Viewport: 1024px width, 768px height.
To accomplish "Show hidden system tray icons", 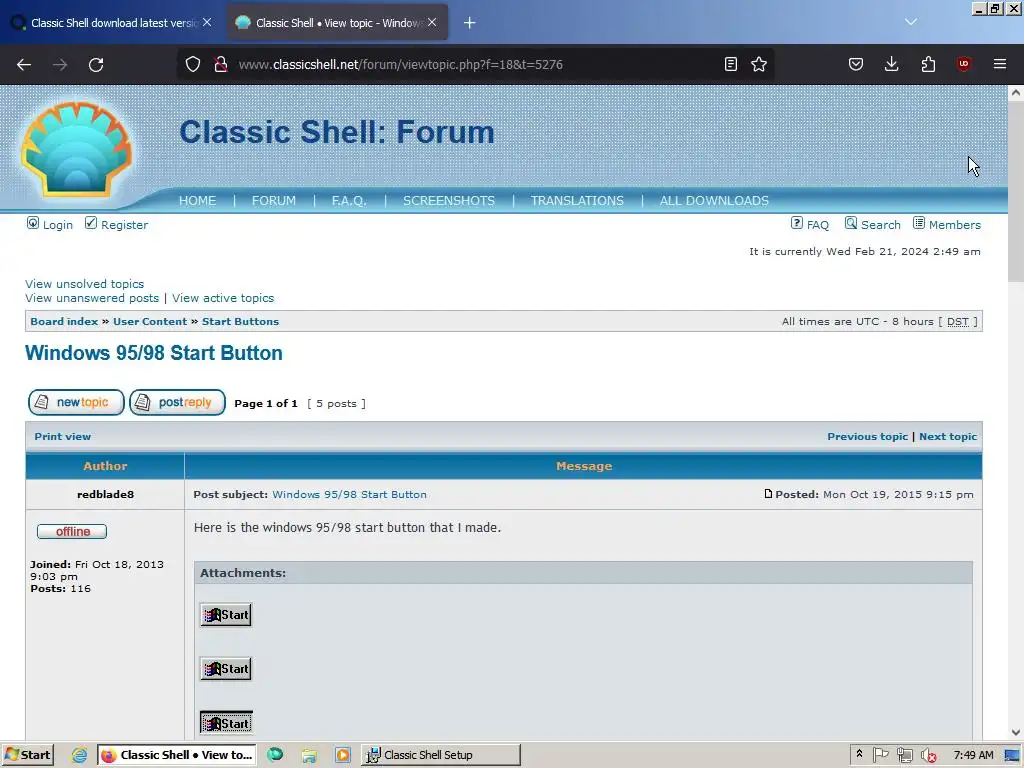I will (x=859, y=754).
